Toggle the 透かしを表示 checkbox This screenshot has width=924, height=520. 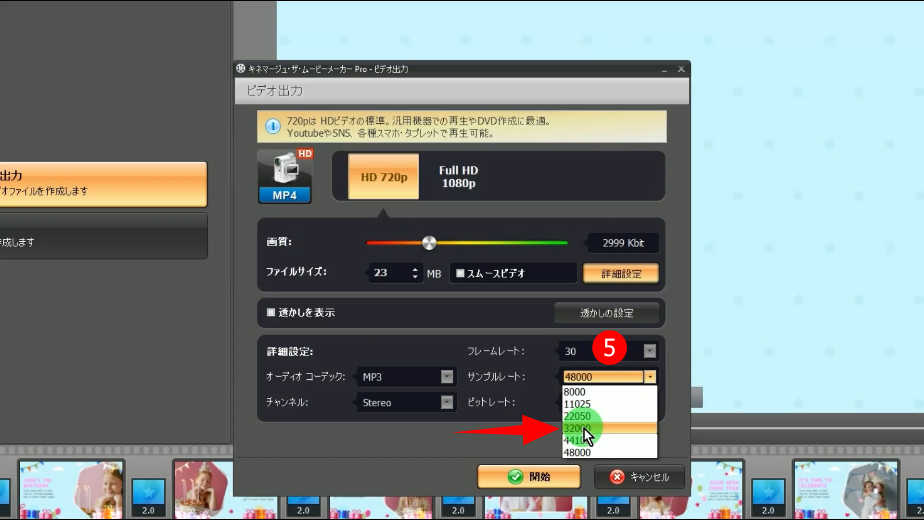pos(271,313)
